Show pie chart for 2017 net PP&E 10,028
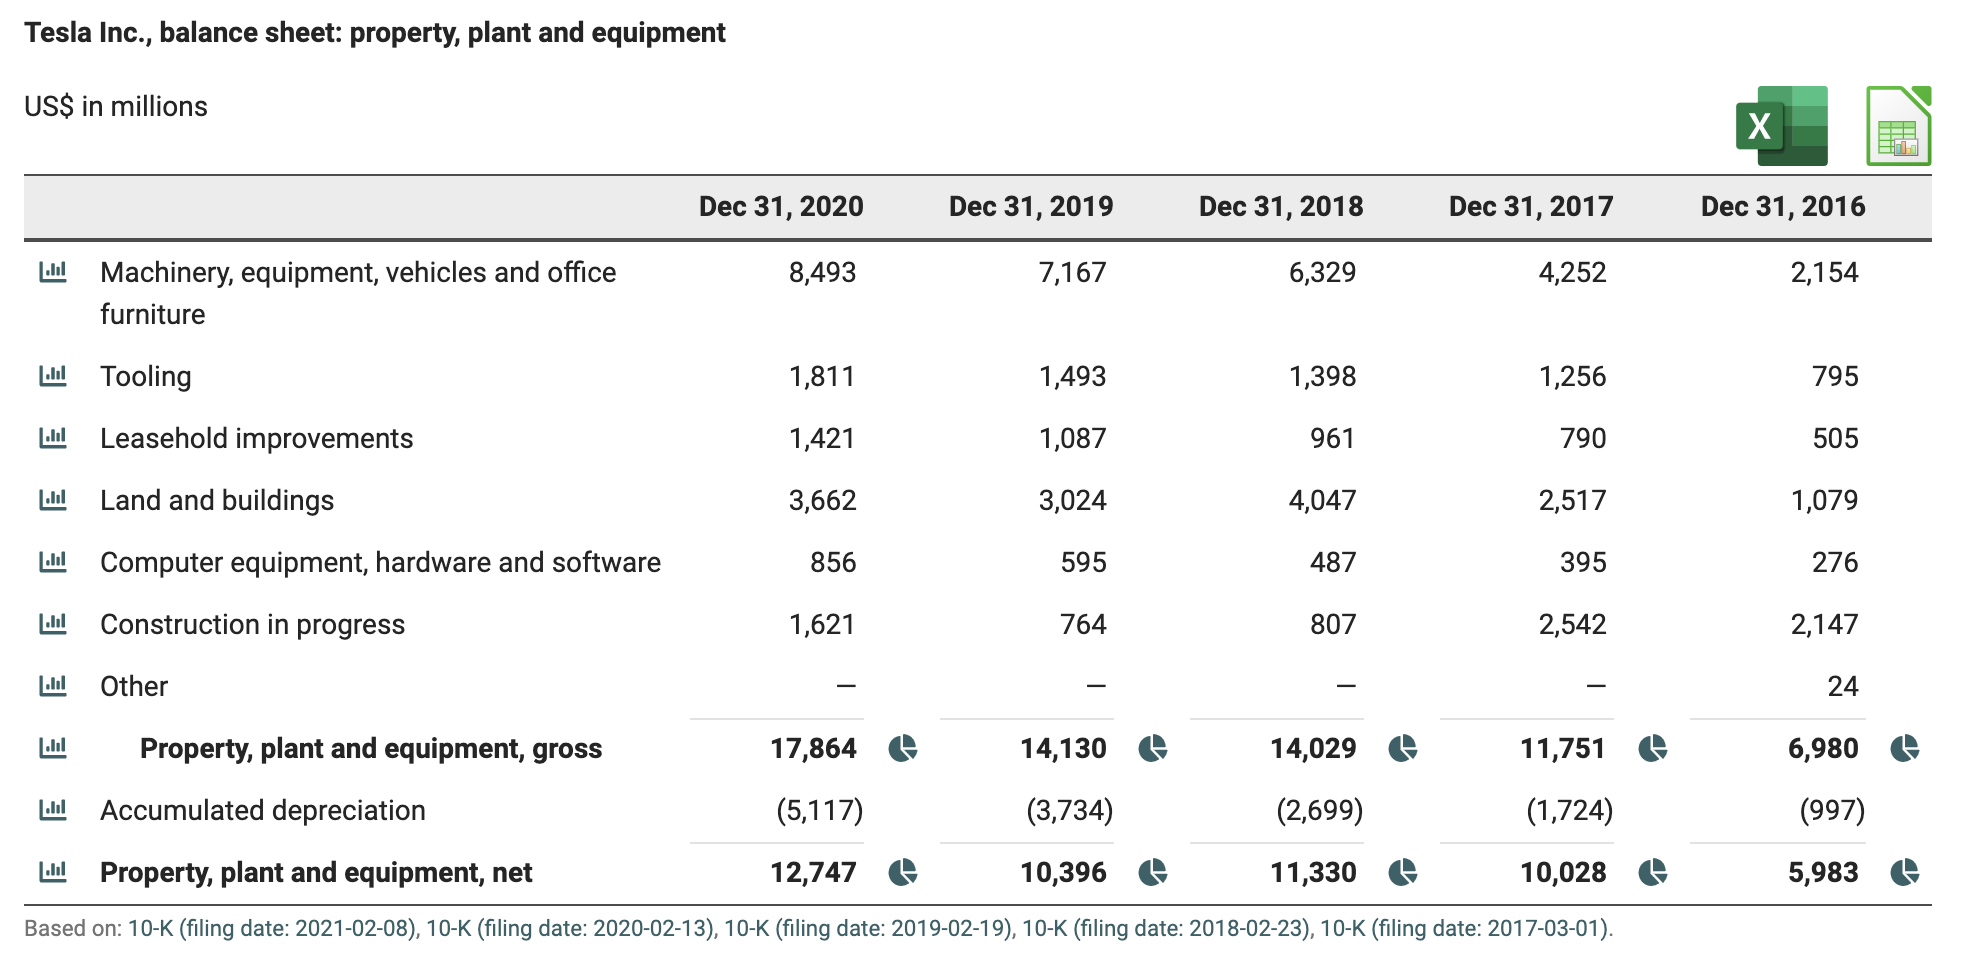Image resolution: width=1964 pixels, height=964 pixels. 1653,872
